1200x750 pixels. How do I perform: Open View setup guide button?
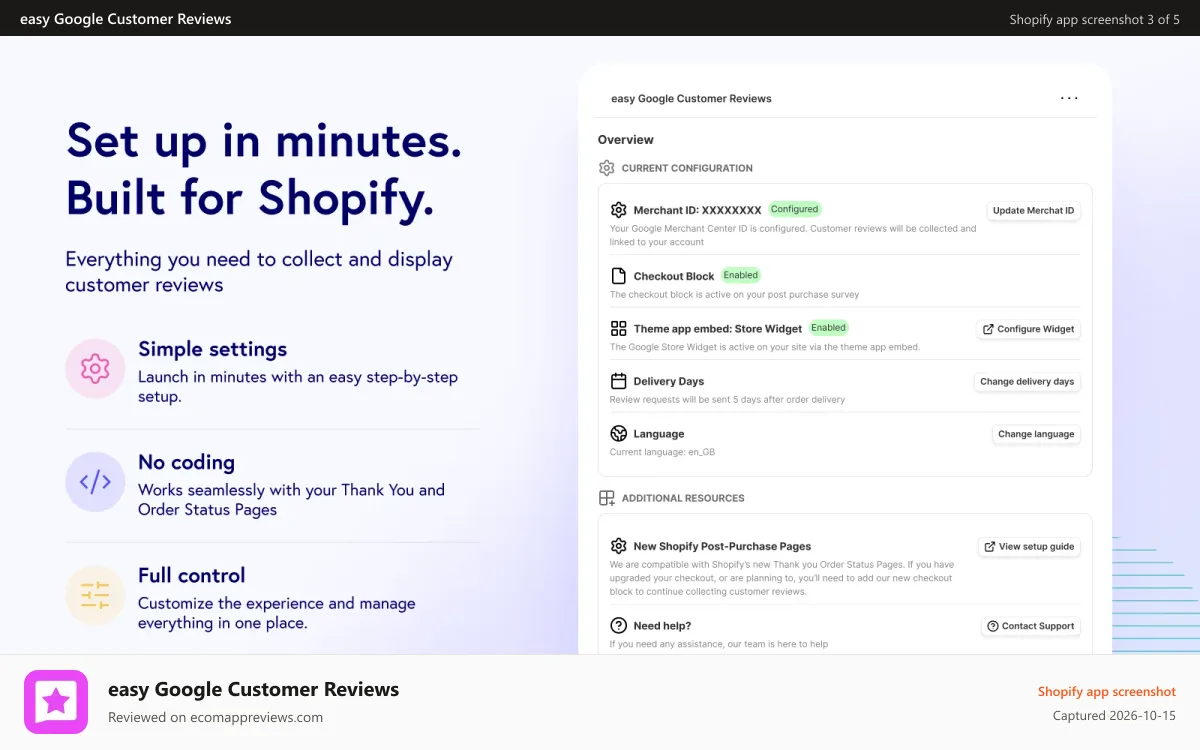pyautogui.click(x=1029, y=547)
